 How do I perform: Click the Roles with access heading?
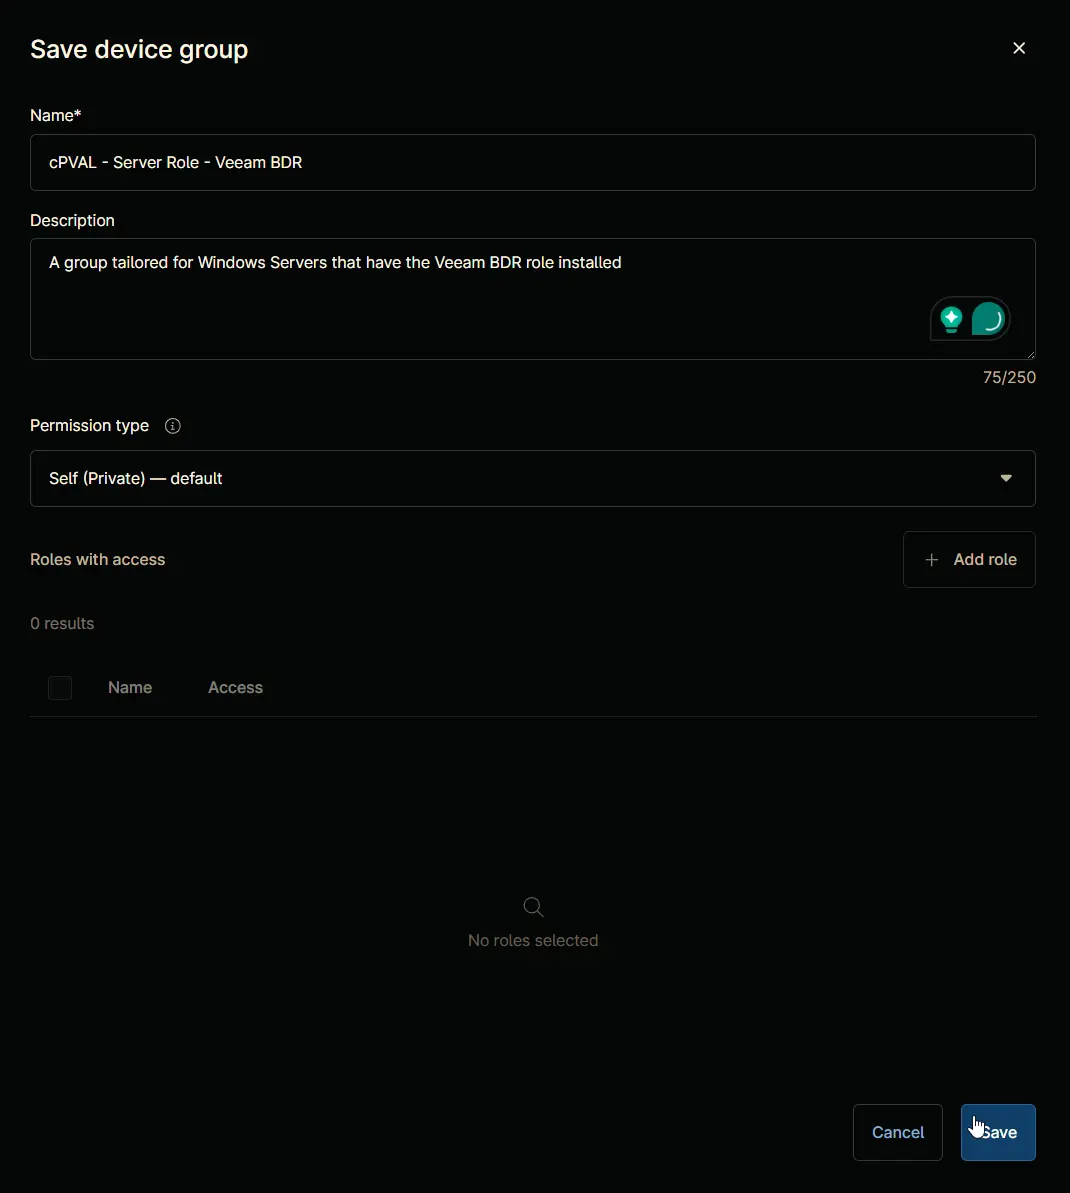pos(97,560)
